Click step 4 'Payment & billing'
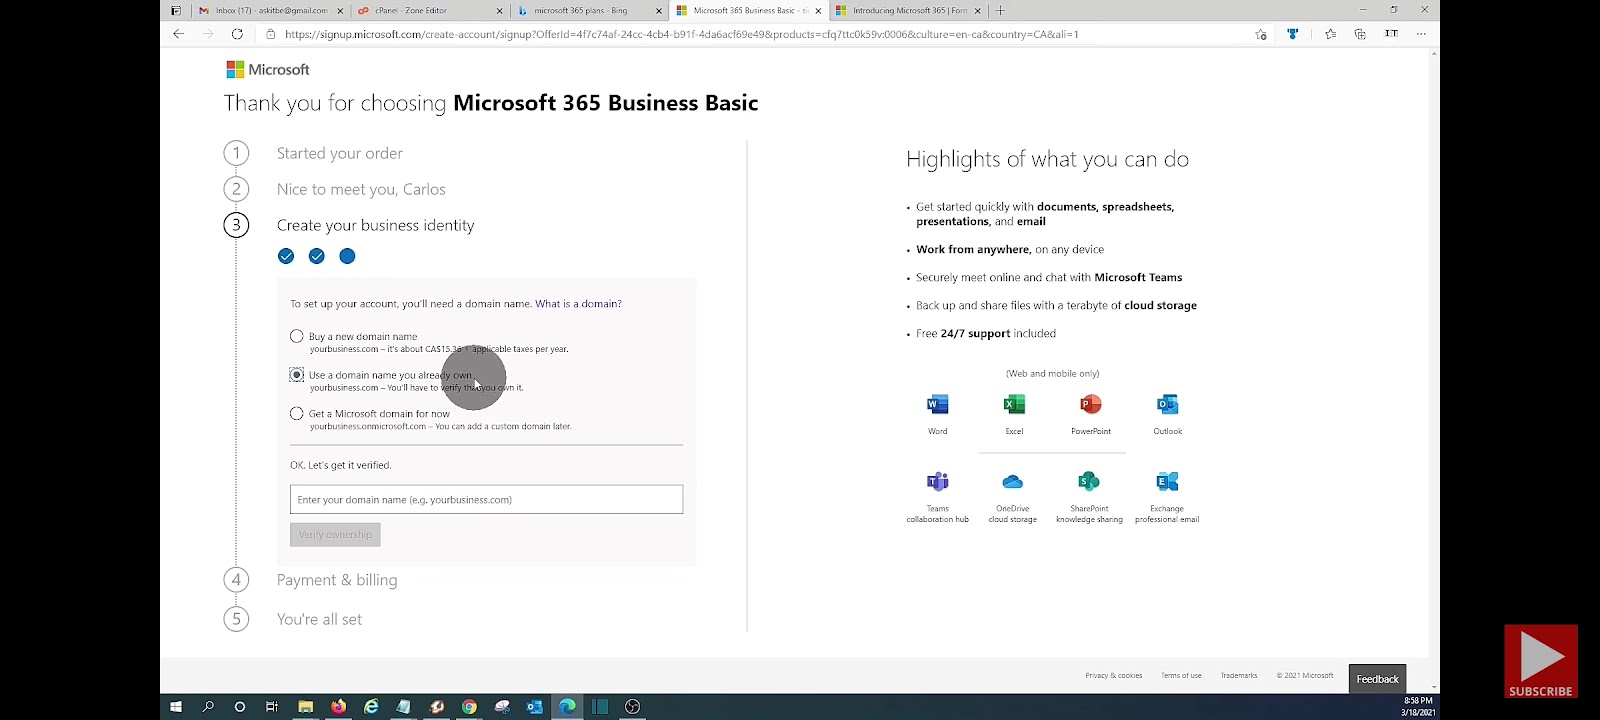The height and width of the screenshot is (720, 1600). [x=337, y=580]
